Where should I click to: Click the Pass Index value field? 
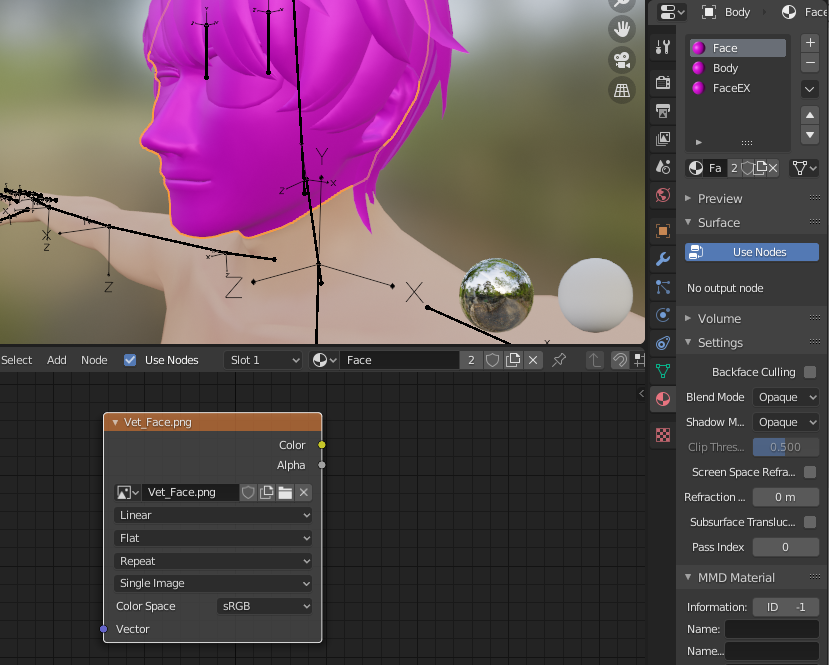pyautogui.click(x=786, y=547)
